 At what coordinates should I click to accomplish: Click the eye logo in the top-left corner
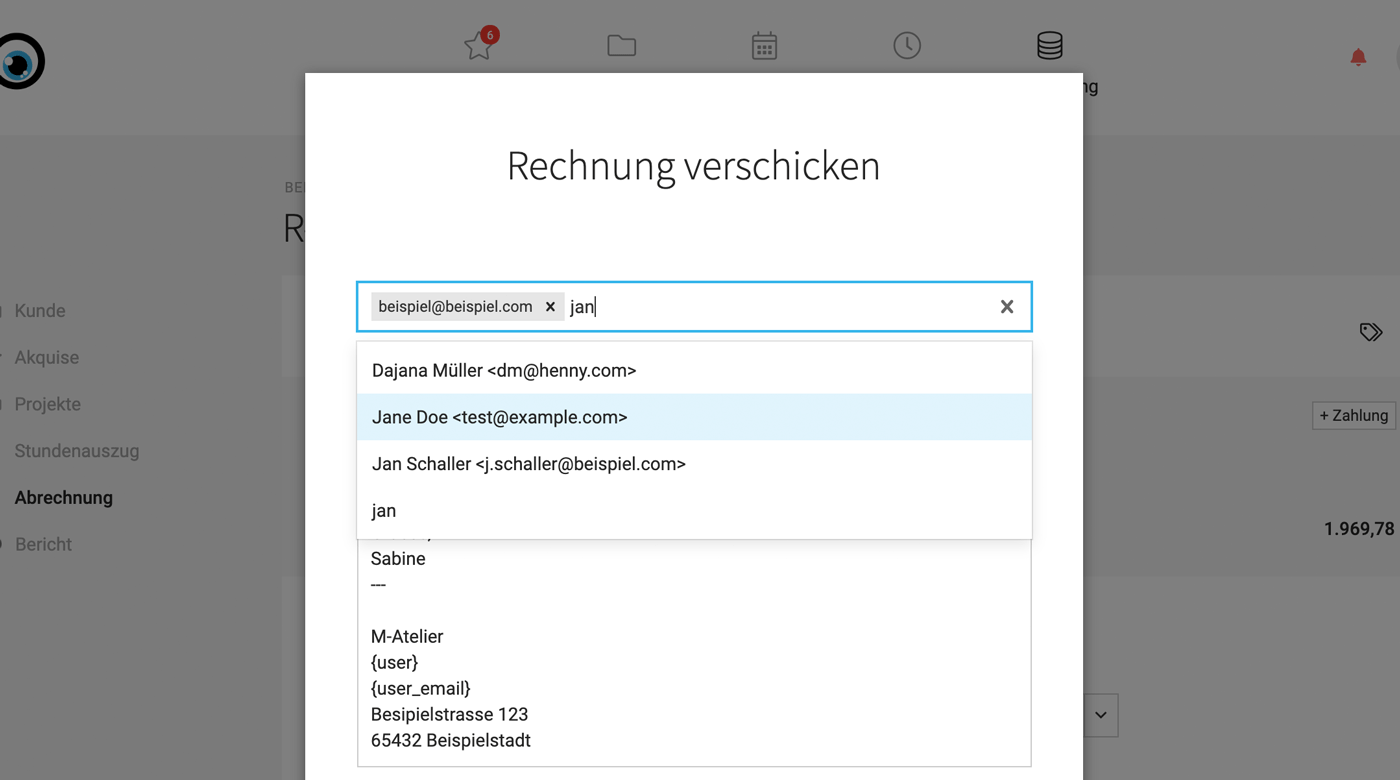pos(20,62)
